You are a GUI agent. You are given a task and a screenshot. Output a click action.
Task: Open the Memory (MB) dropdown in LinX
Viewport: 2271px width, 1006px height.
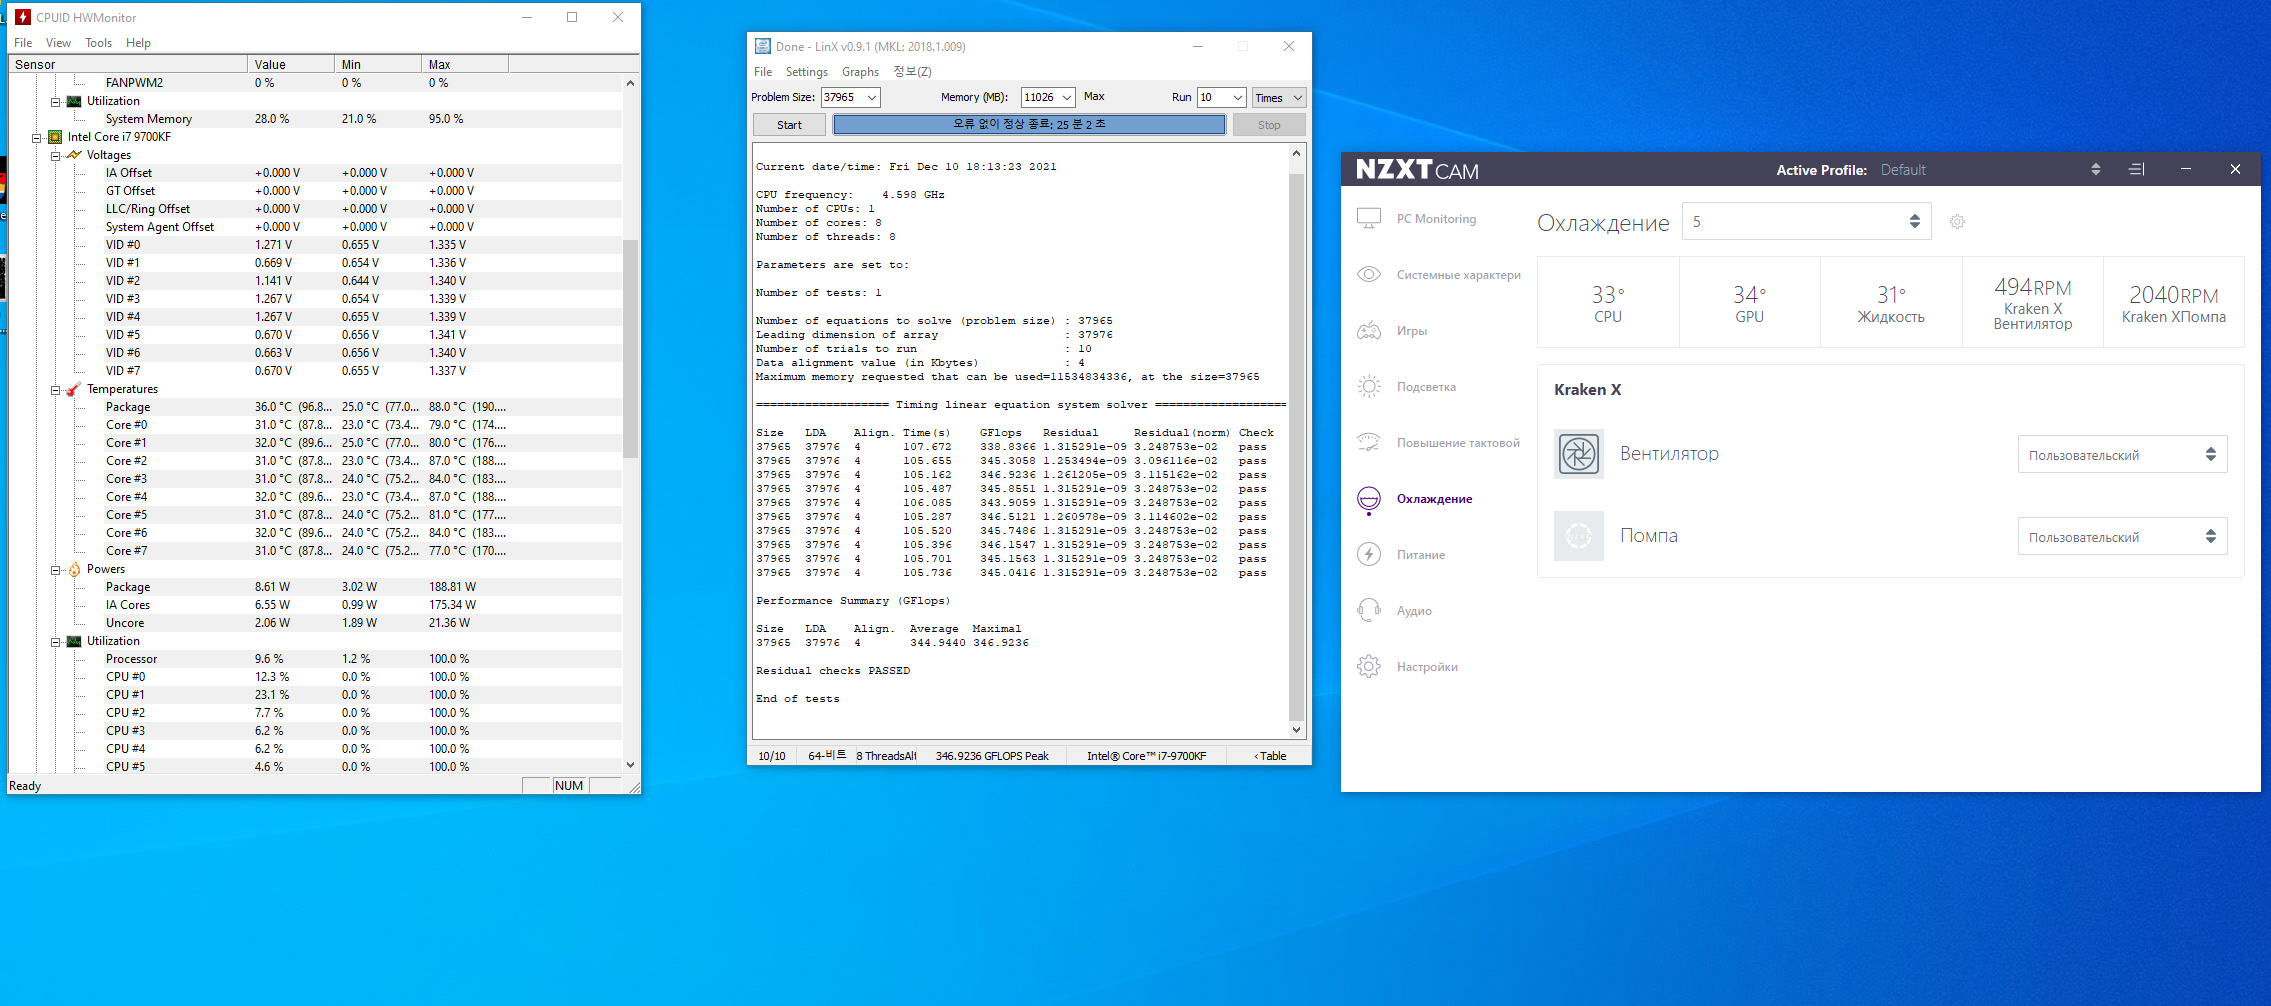coord(1067,97)
